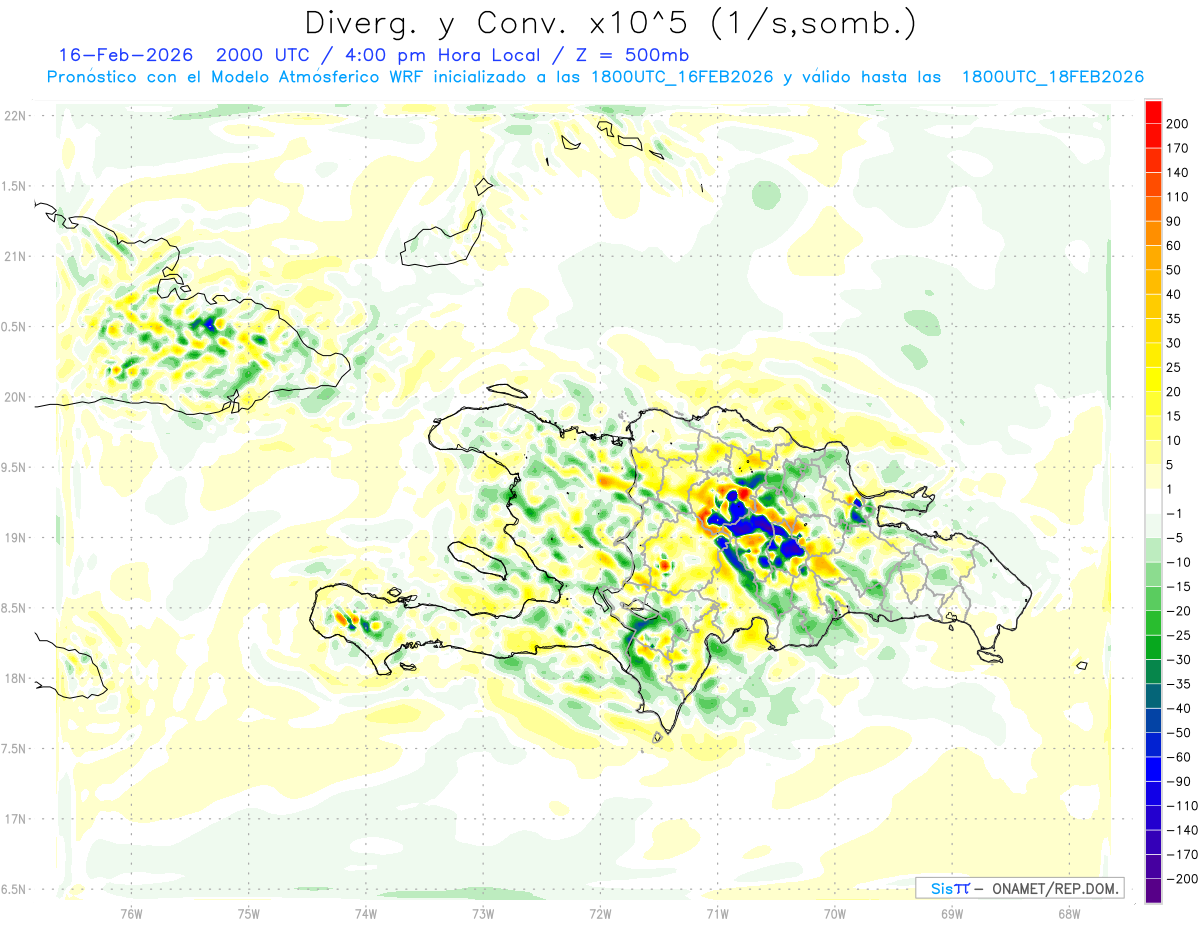Click the '70W' longitude label
Screen dimensions: 1200x927
(x=835, y=914)
